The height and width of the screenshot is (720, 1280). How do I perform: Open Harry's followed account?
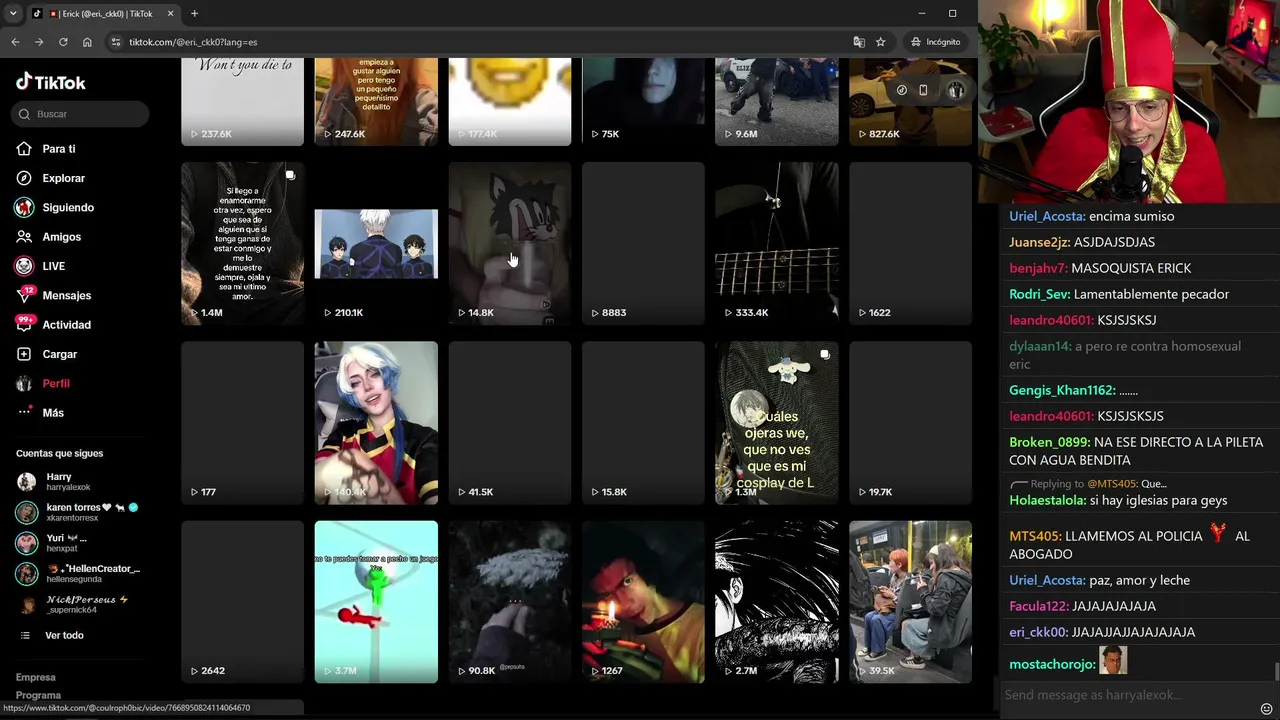point(80,482)
